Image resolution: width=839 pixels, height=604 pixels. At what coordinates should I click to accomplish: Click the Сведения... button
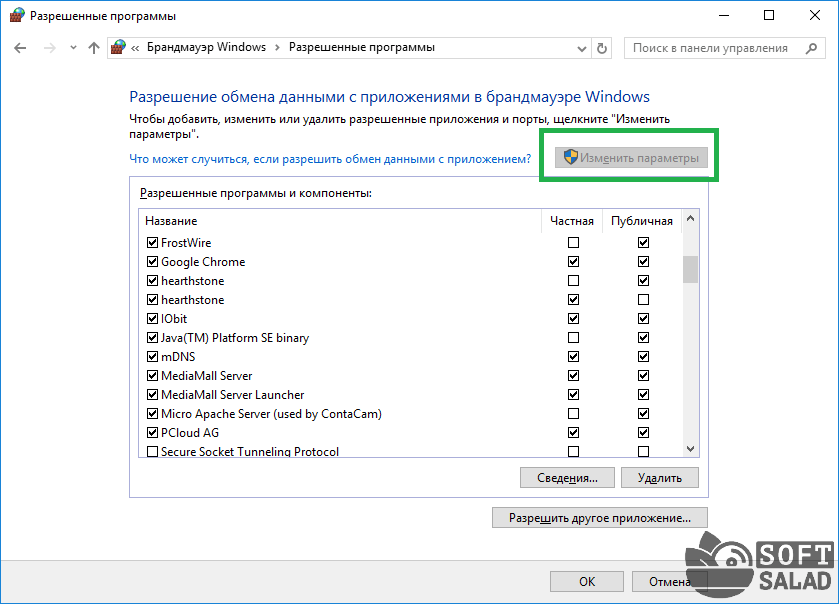click(567, 478)
